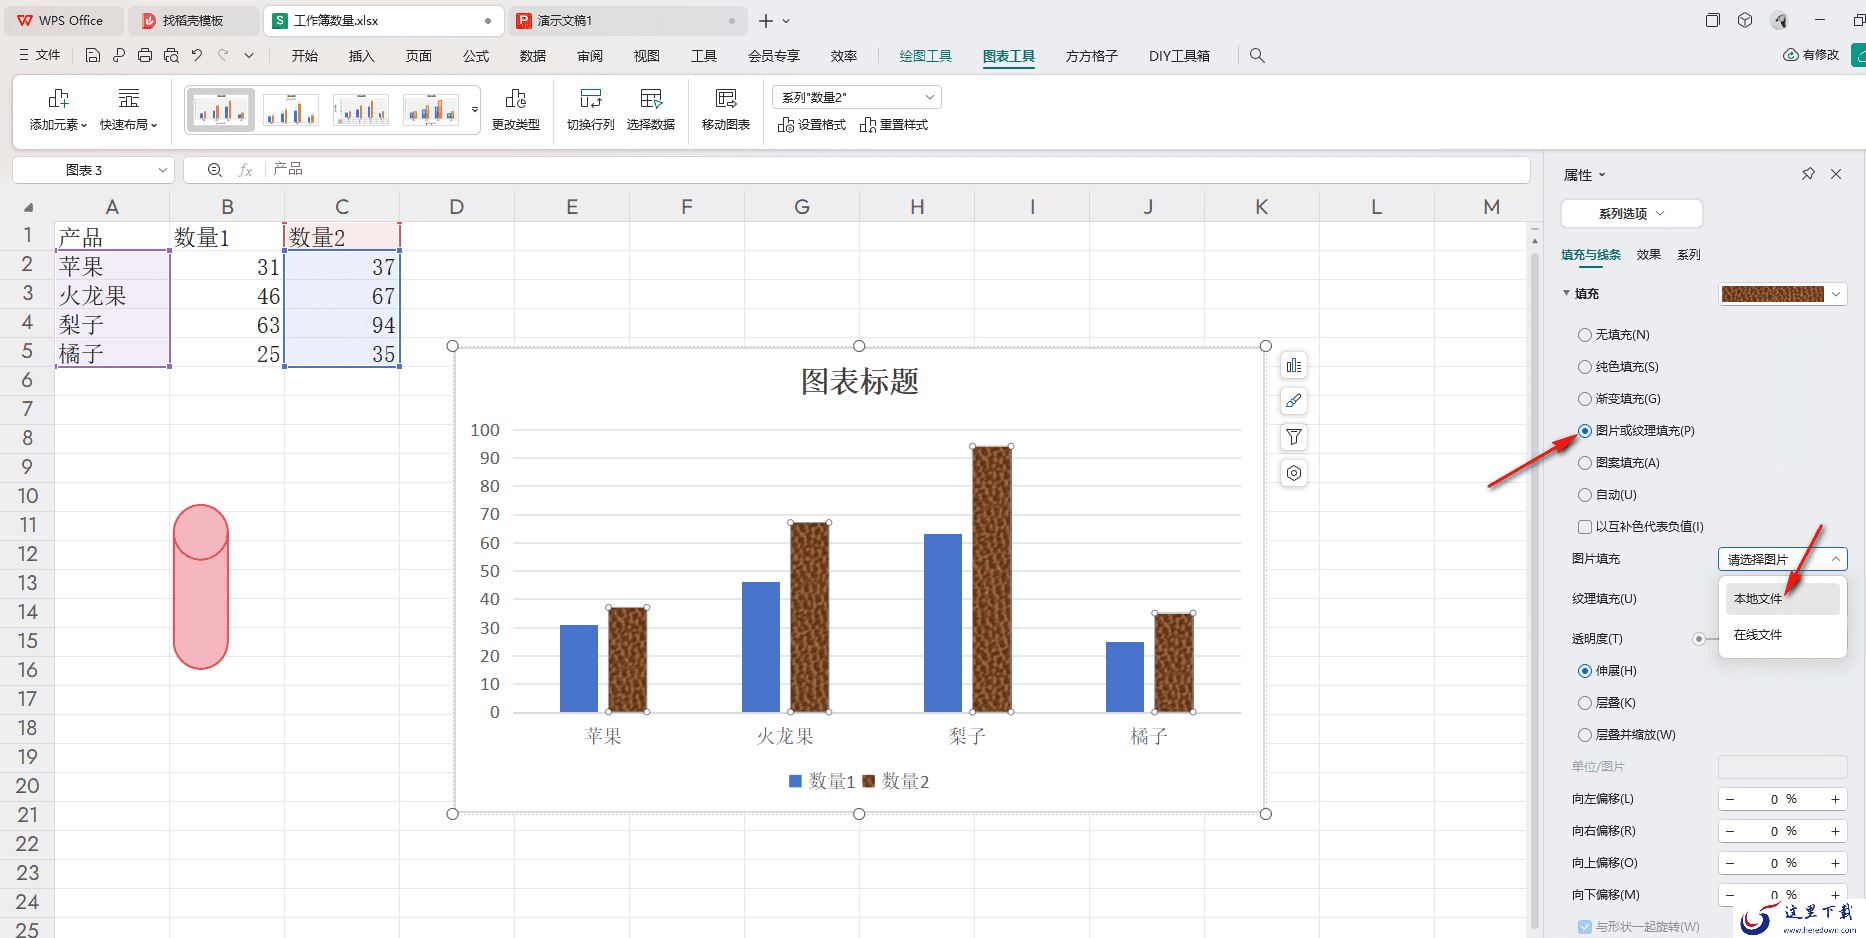
Task: Select Stack (层叠) radio button
Action: coord(1585,703)
